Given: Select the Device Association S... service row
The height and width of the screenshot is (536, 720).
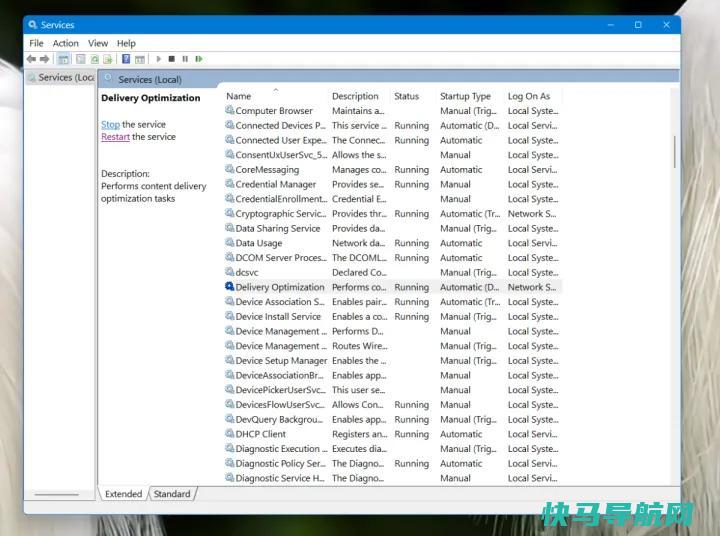Looking at the screenshot, I should (x=393, y=302).
